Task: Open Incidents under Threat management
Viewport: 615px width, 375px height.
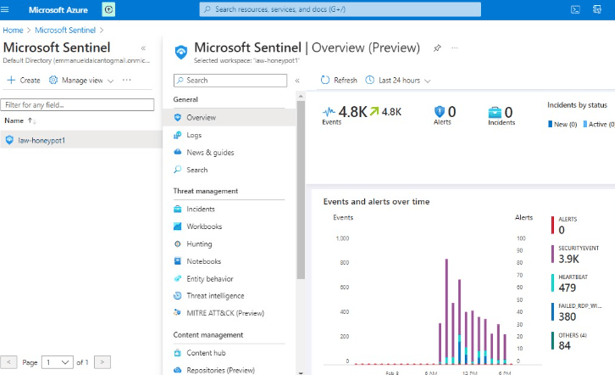Action: pos(200,209)
